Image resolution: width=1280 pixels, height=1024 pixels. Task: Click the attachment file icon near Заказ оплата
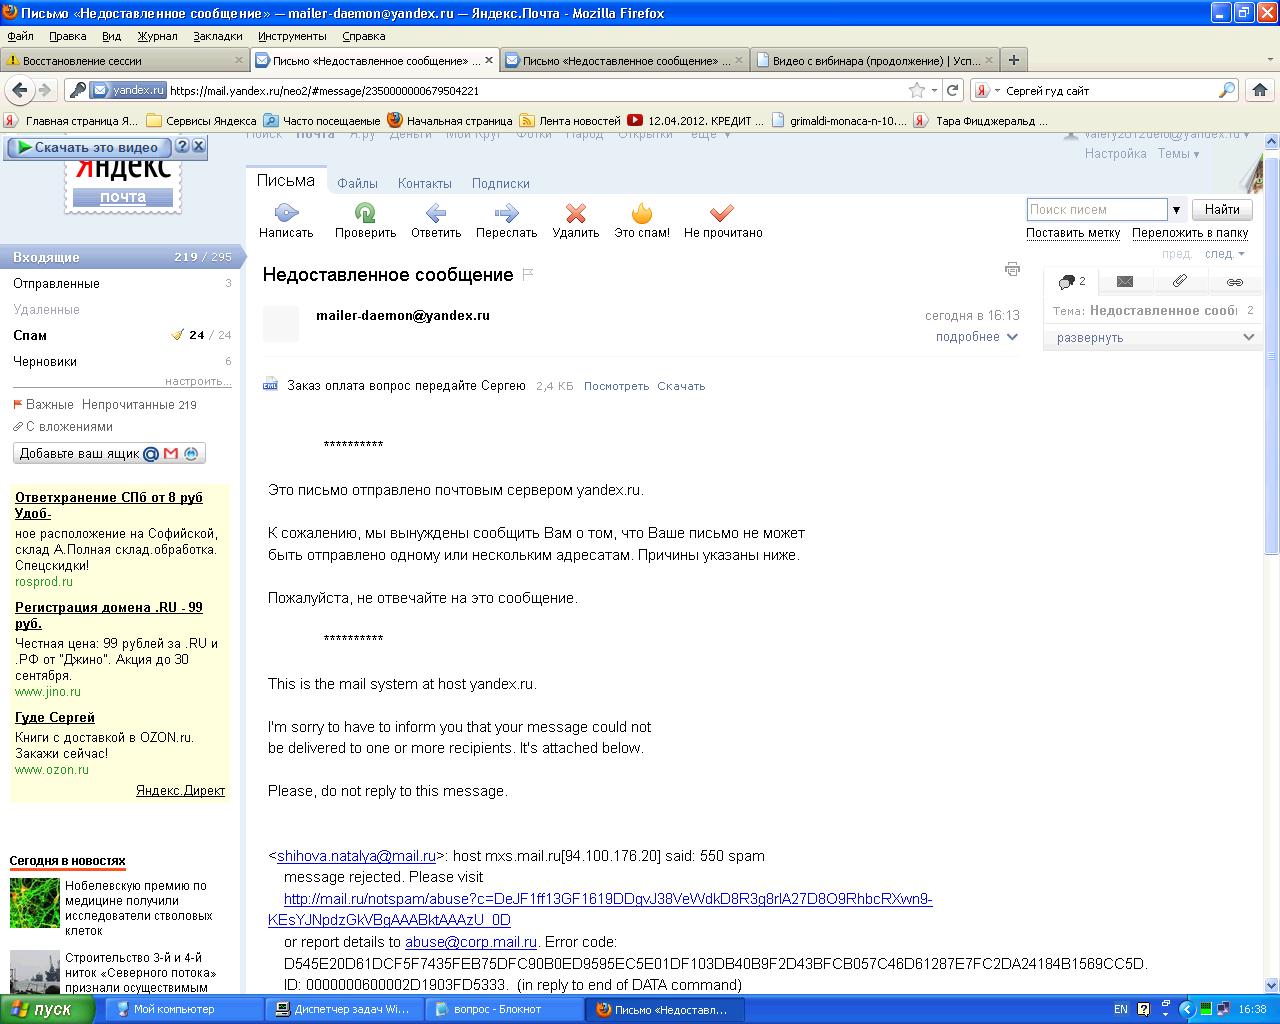tap(270, 385)
